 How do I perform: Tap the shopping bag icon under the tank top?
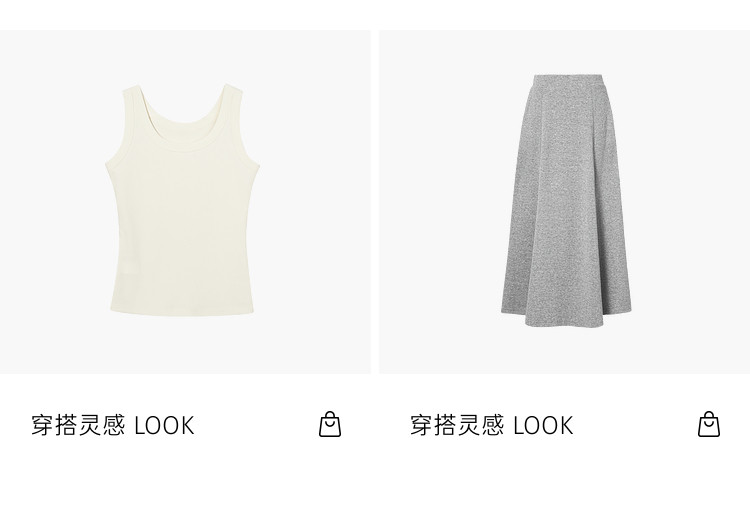pyautogui.click(x=330, y=424)
